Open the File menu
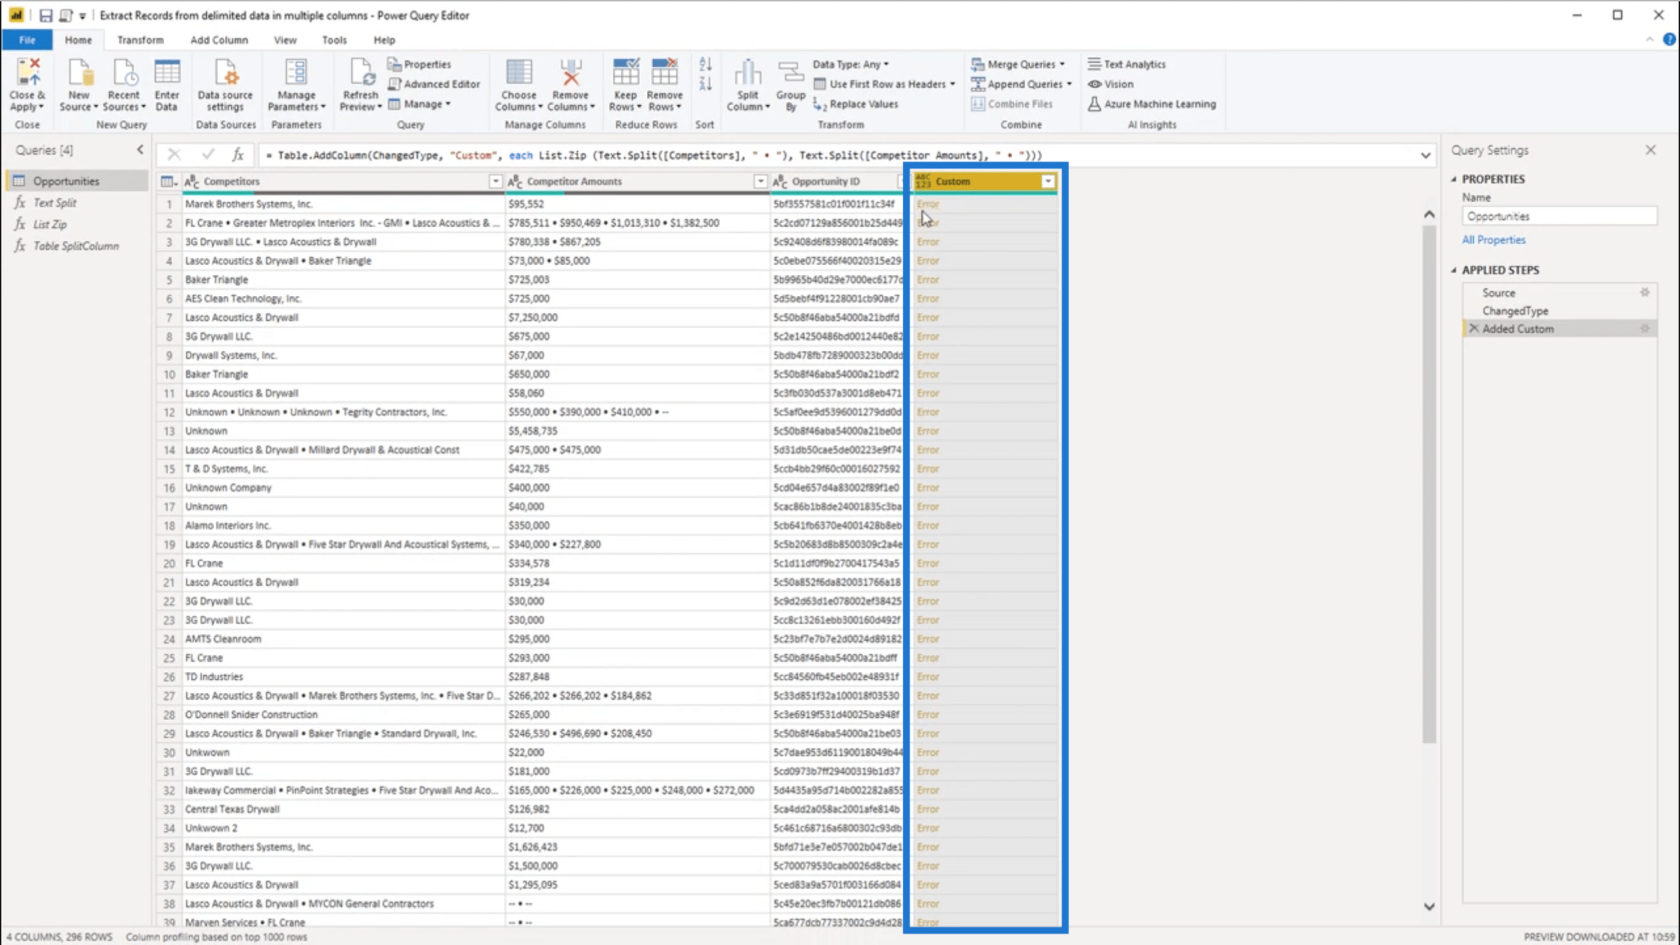The image size is (1680, 945). (27, 40)
